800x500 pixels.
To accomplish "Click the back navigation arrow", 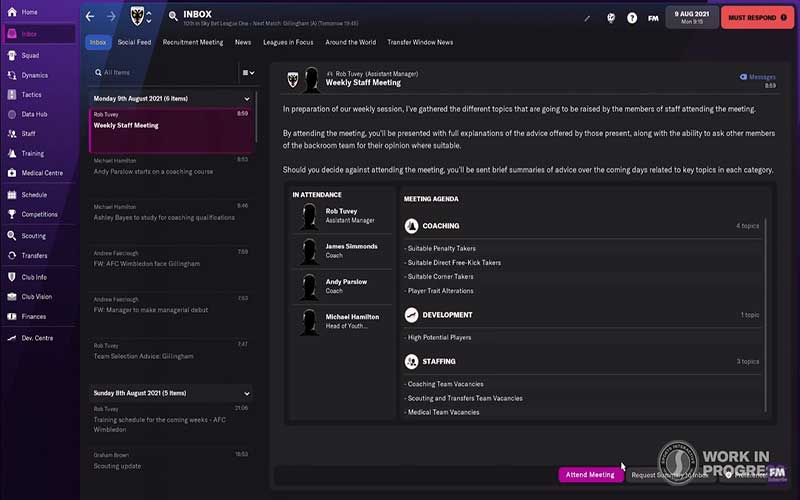I will click(x=90, y=16).
